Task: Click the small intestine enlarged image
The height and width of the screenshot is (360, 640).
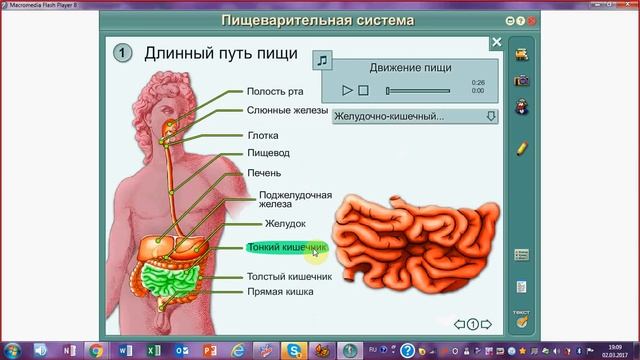Action: point(416,243)
